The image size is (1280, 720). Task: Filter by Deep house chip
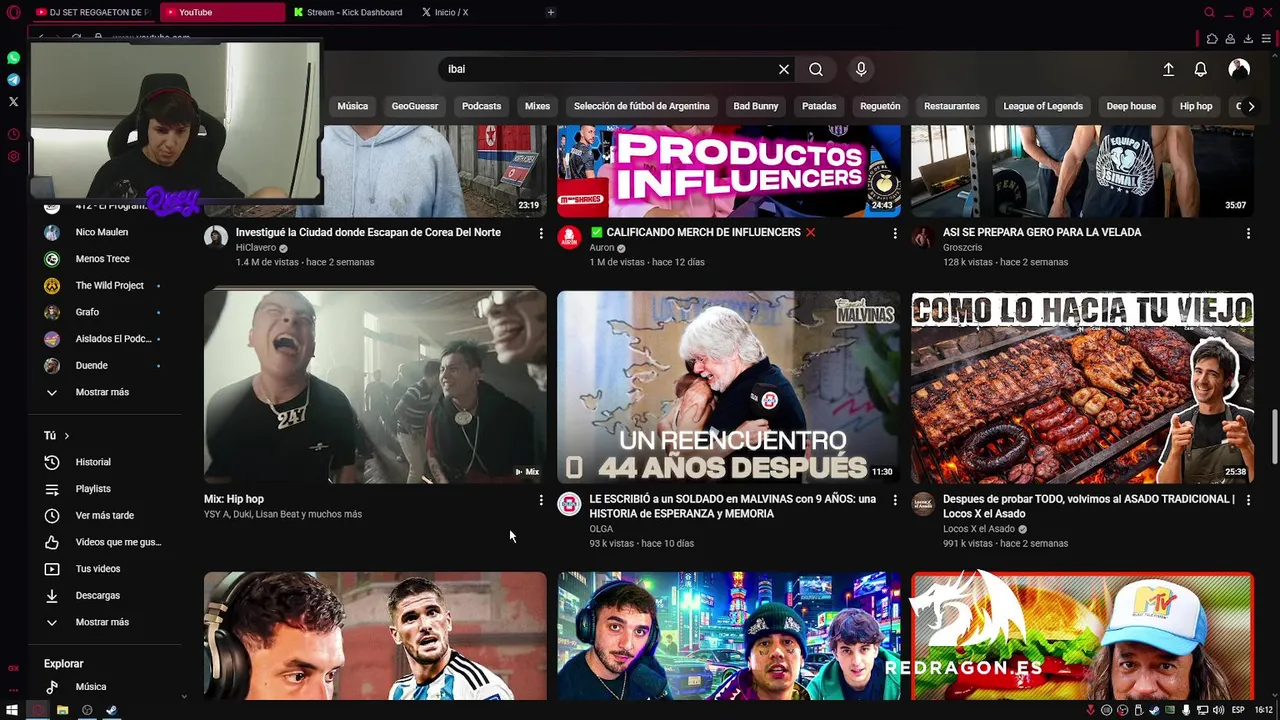(x=1131, y=106)
